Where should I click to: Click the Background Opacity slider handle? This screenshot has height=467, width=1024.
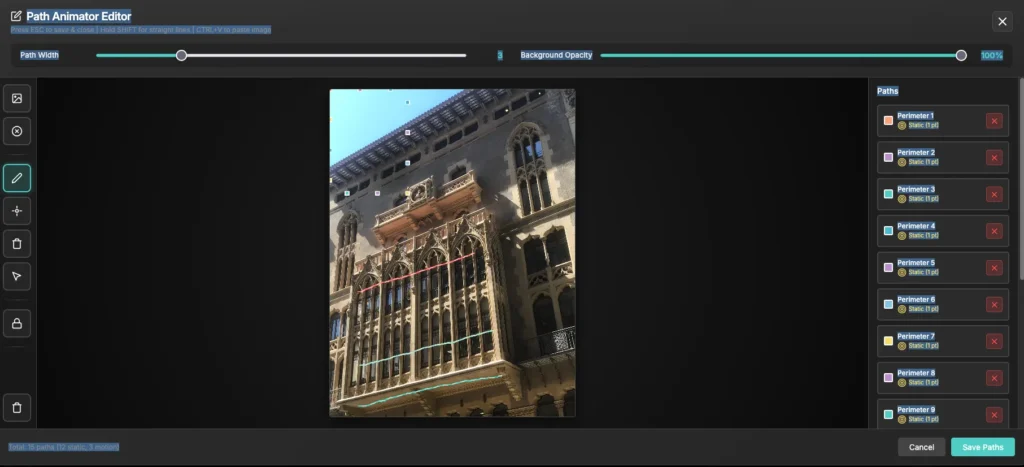tap(961, 55)
